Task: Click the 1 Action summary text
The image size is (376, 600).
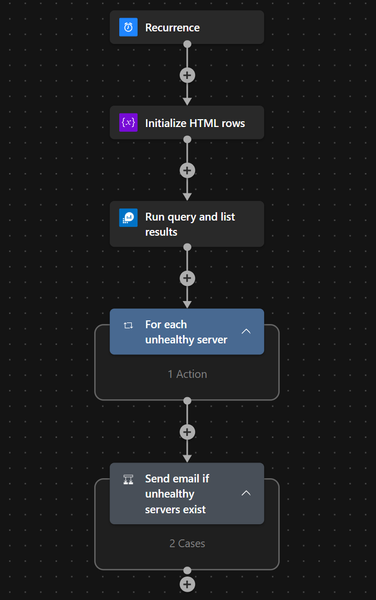Action: pos(187,374)
